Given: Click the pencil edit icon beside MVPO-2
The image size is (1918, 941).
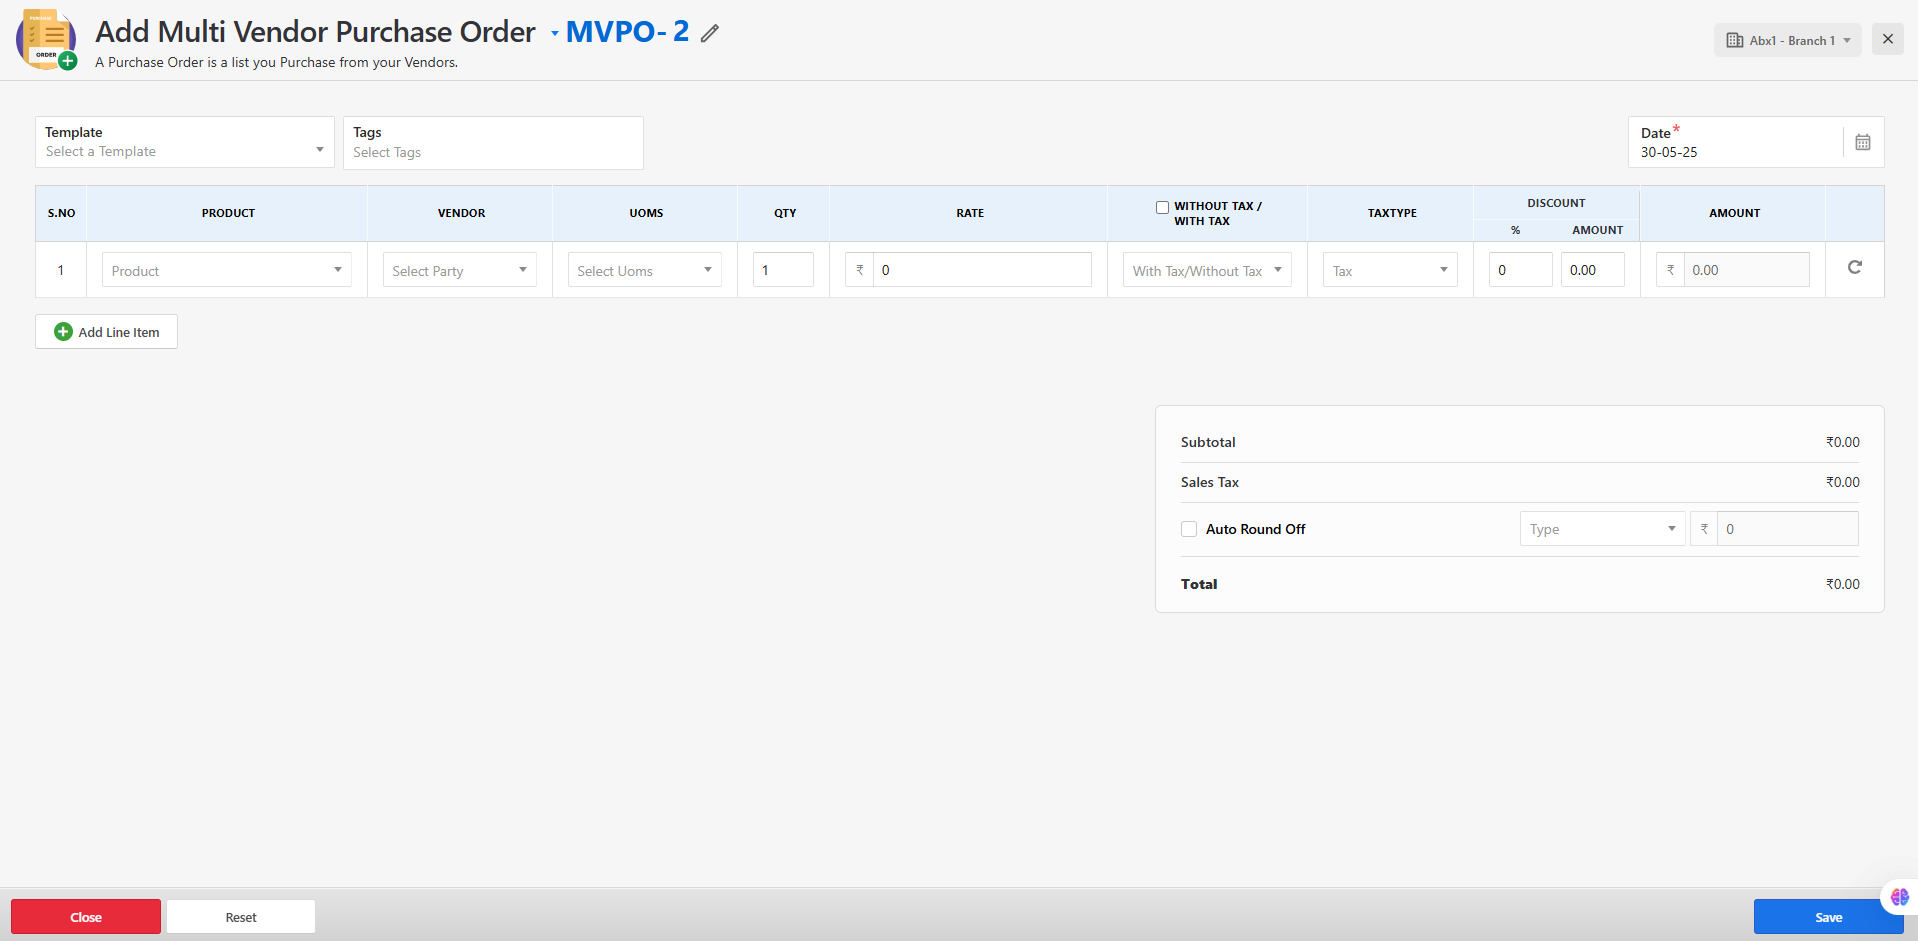Looking at the screenshot, I should [x=710, y=34].
